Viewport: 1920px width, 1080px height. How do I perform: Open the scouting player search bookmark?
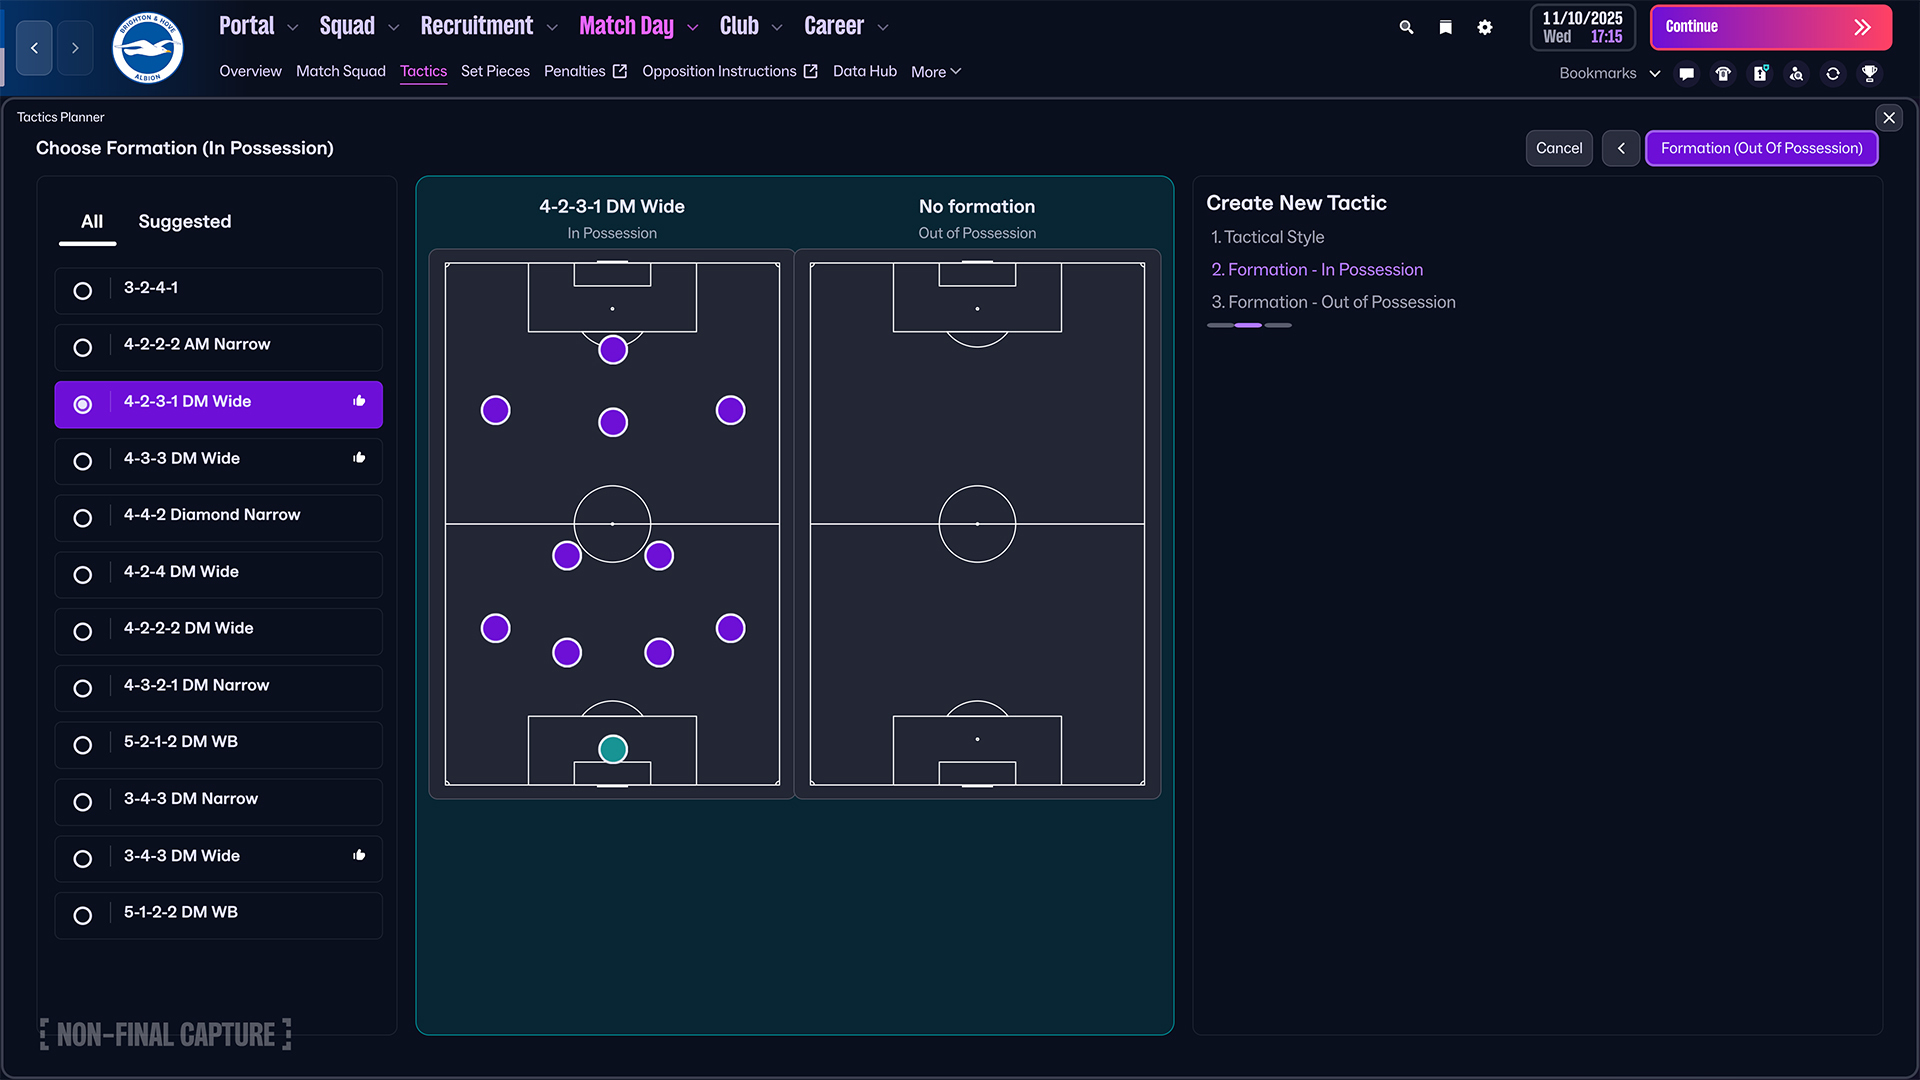point(1797,73)
